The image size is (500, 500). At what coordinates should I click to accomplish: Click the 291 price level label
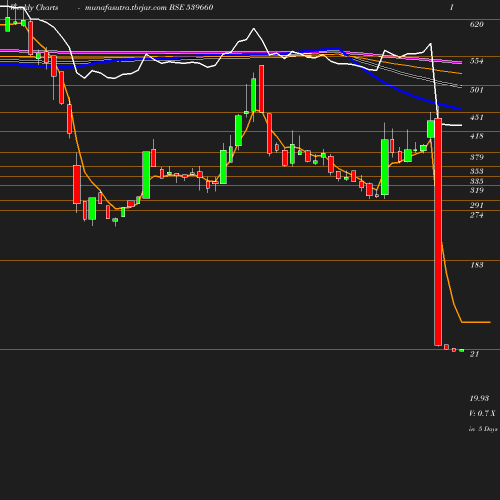[476, 205]
